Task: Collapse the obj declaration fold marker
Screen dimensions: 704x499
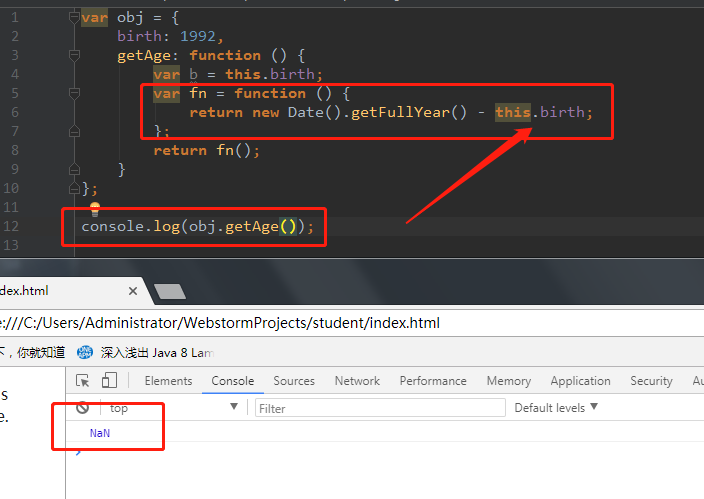Action: pos(74,18)
